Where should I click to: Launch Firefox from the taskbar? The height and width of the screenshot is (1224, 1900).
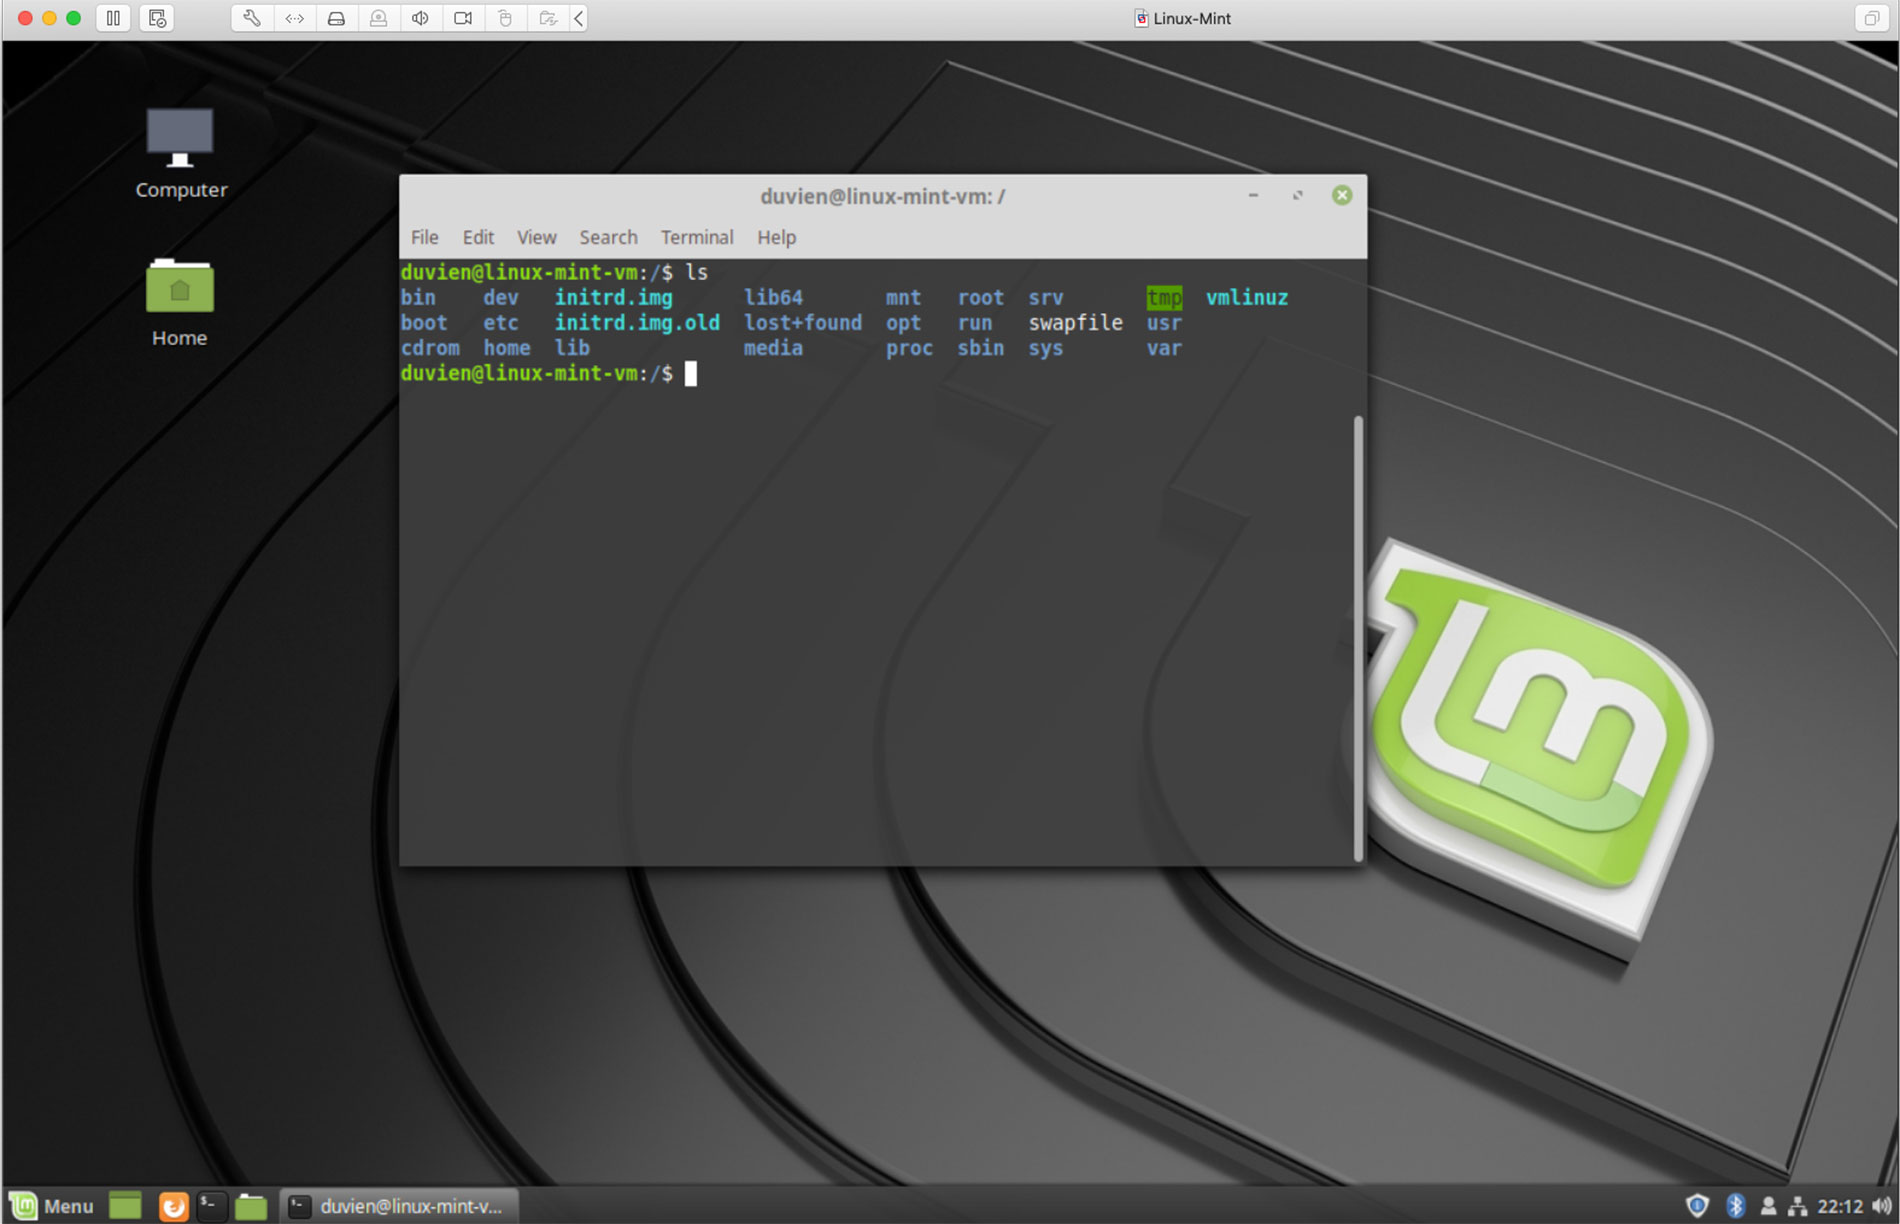(x=173, y=1206)
